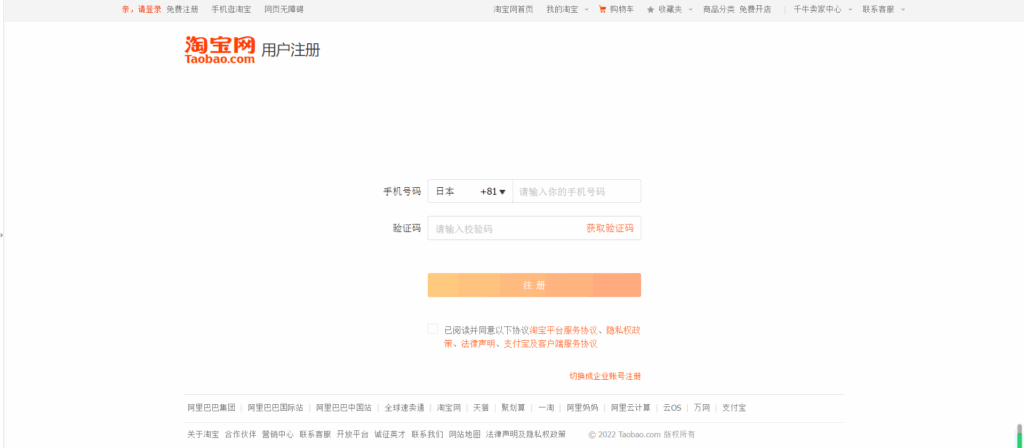The image size is (1024, 448).
Task: Click 获取验证码 to get code
Action: (x=610, y=228)
